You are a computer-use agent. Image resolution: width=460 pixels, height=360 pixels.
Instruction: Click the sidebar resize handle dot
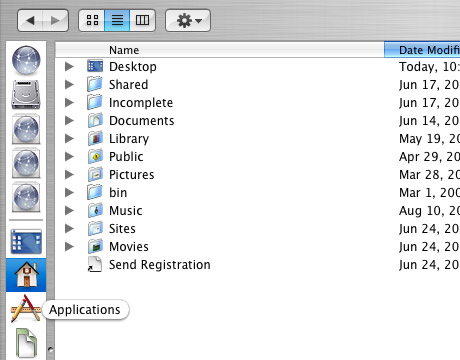point(50,349)
